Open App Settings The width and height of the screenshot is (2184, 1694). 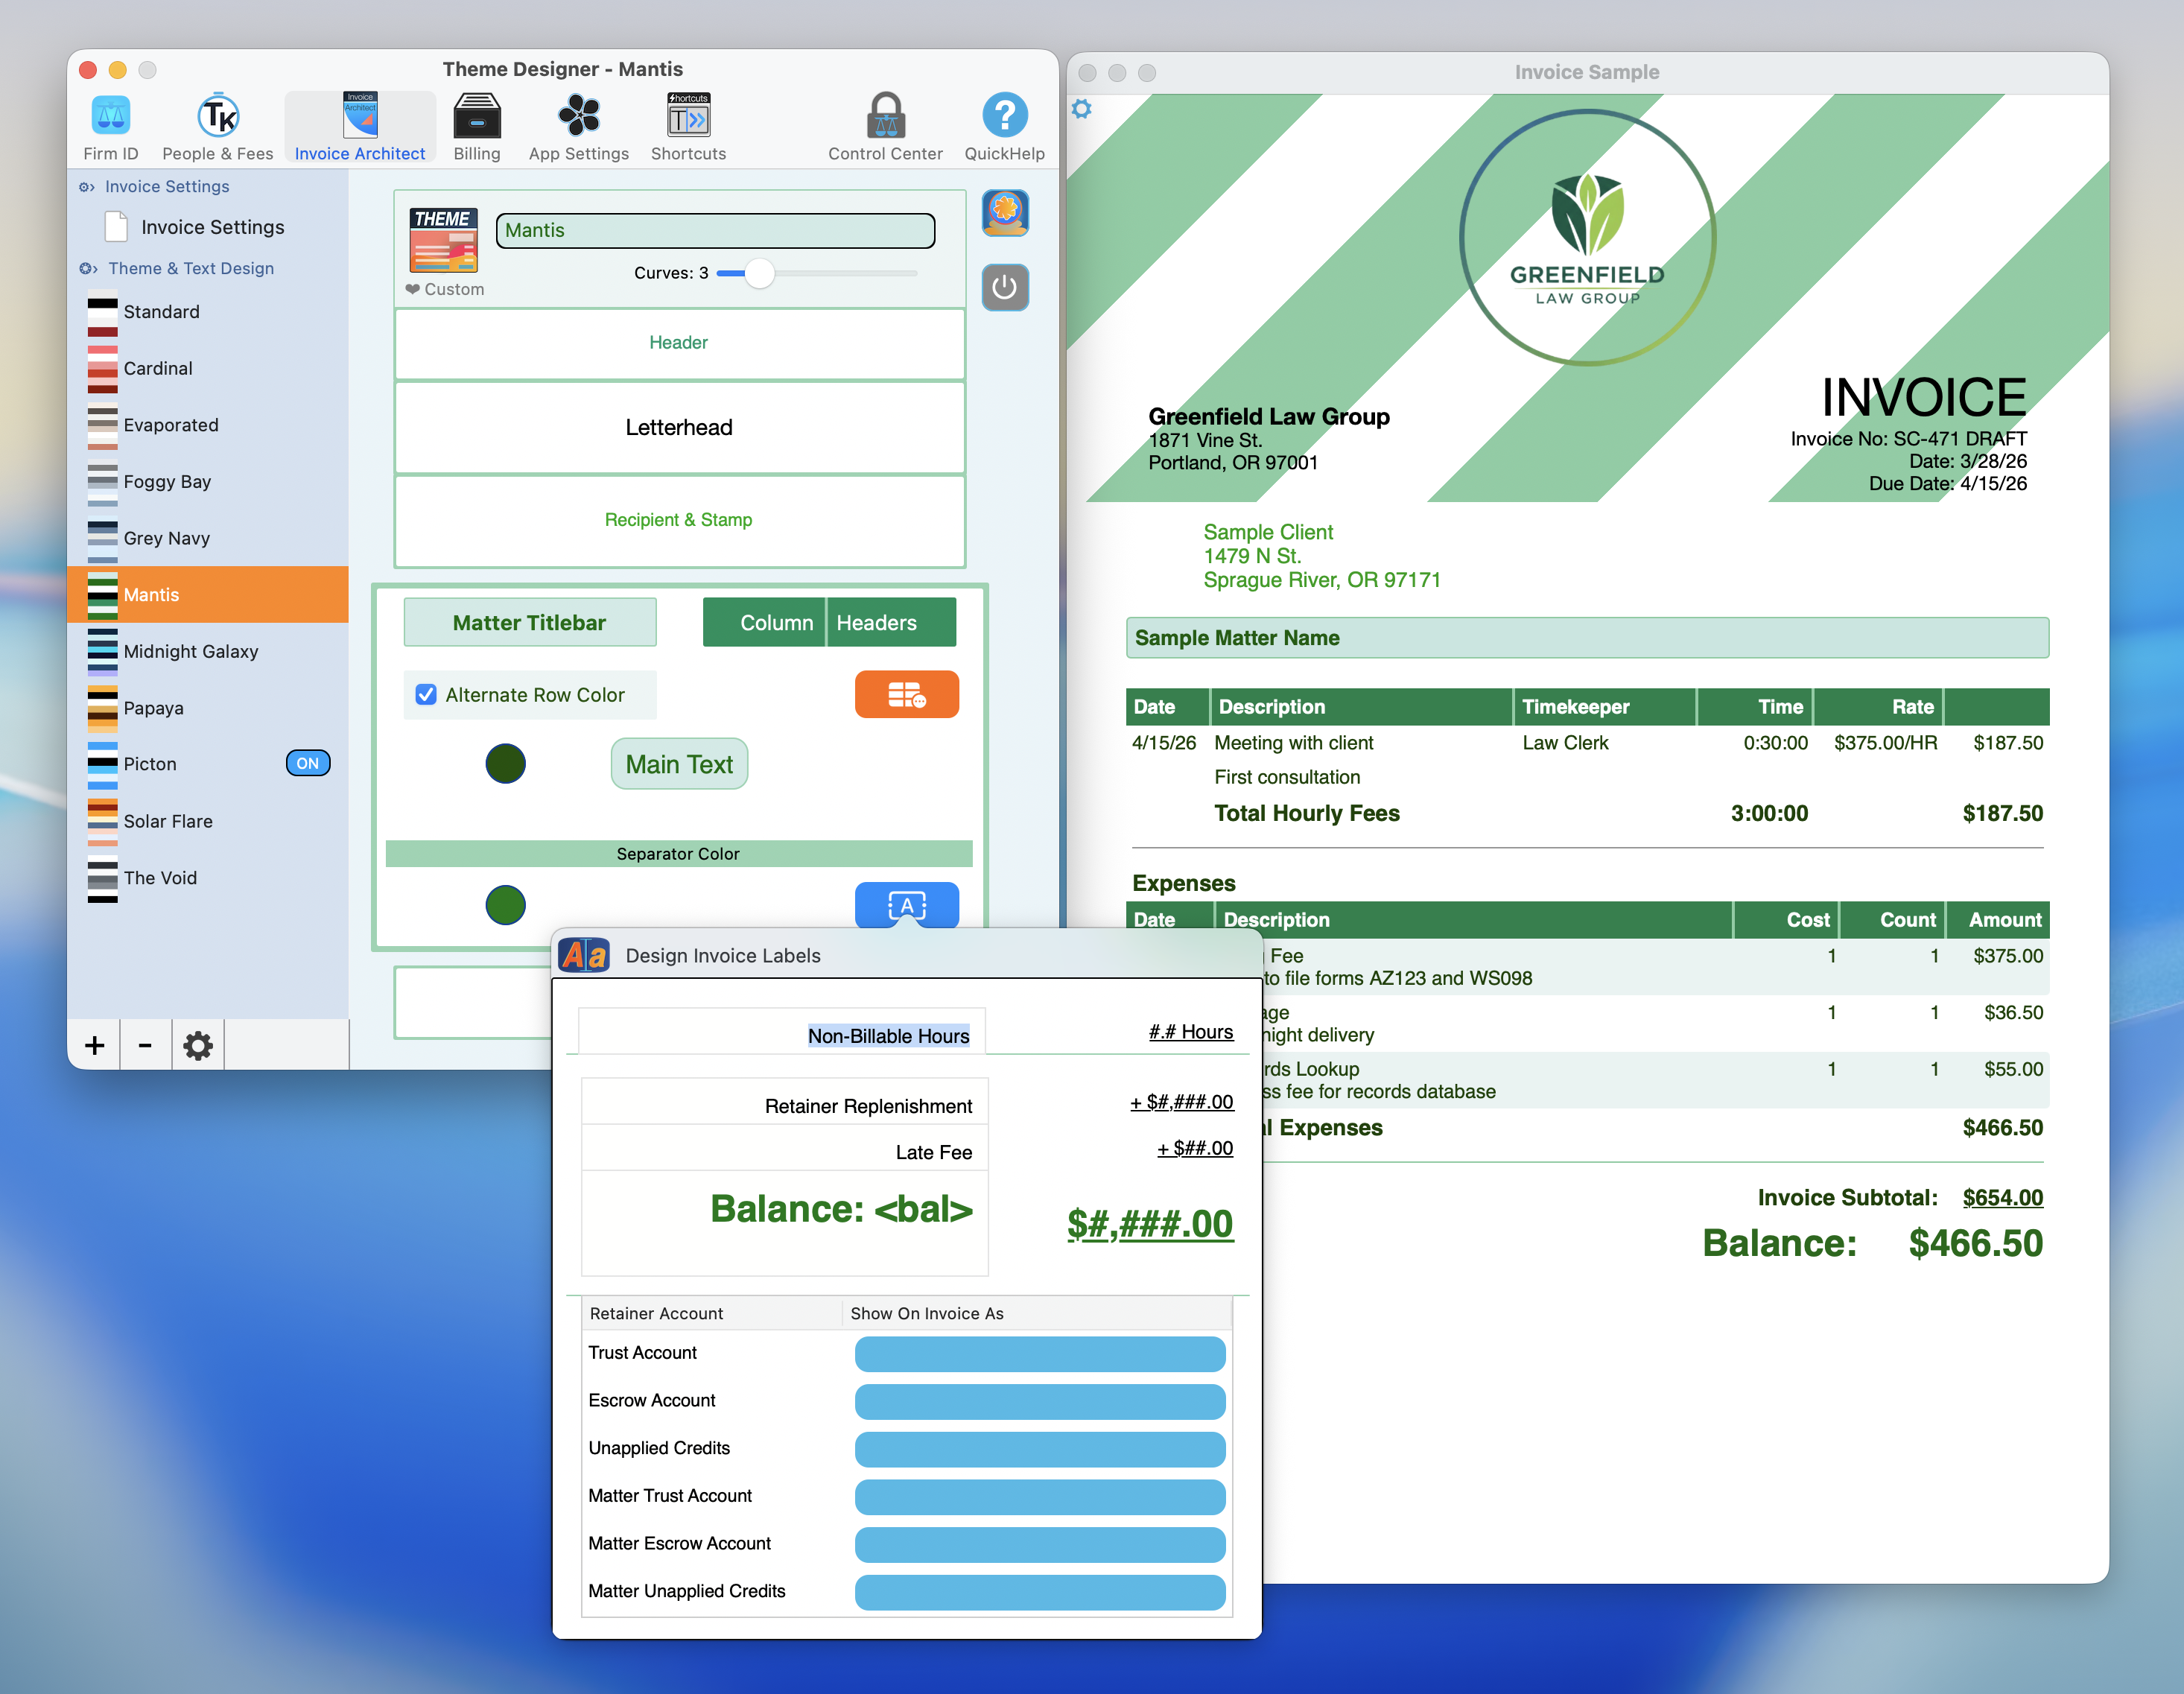(x=578, y=125)
